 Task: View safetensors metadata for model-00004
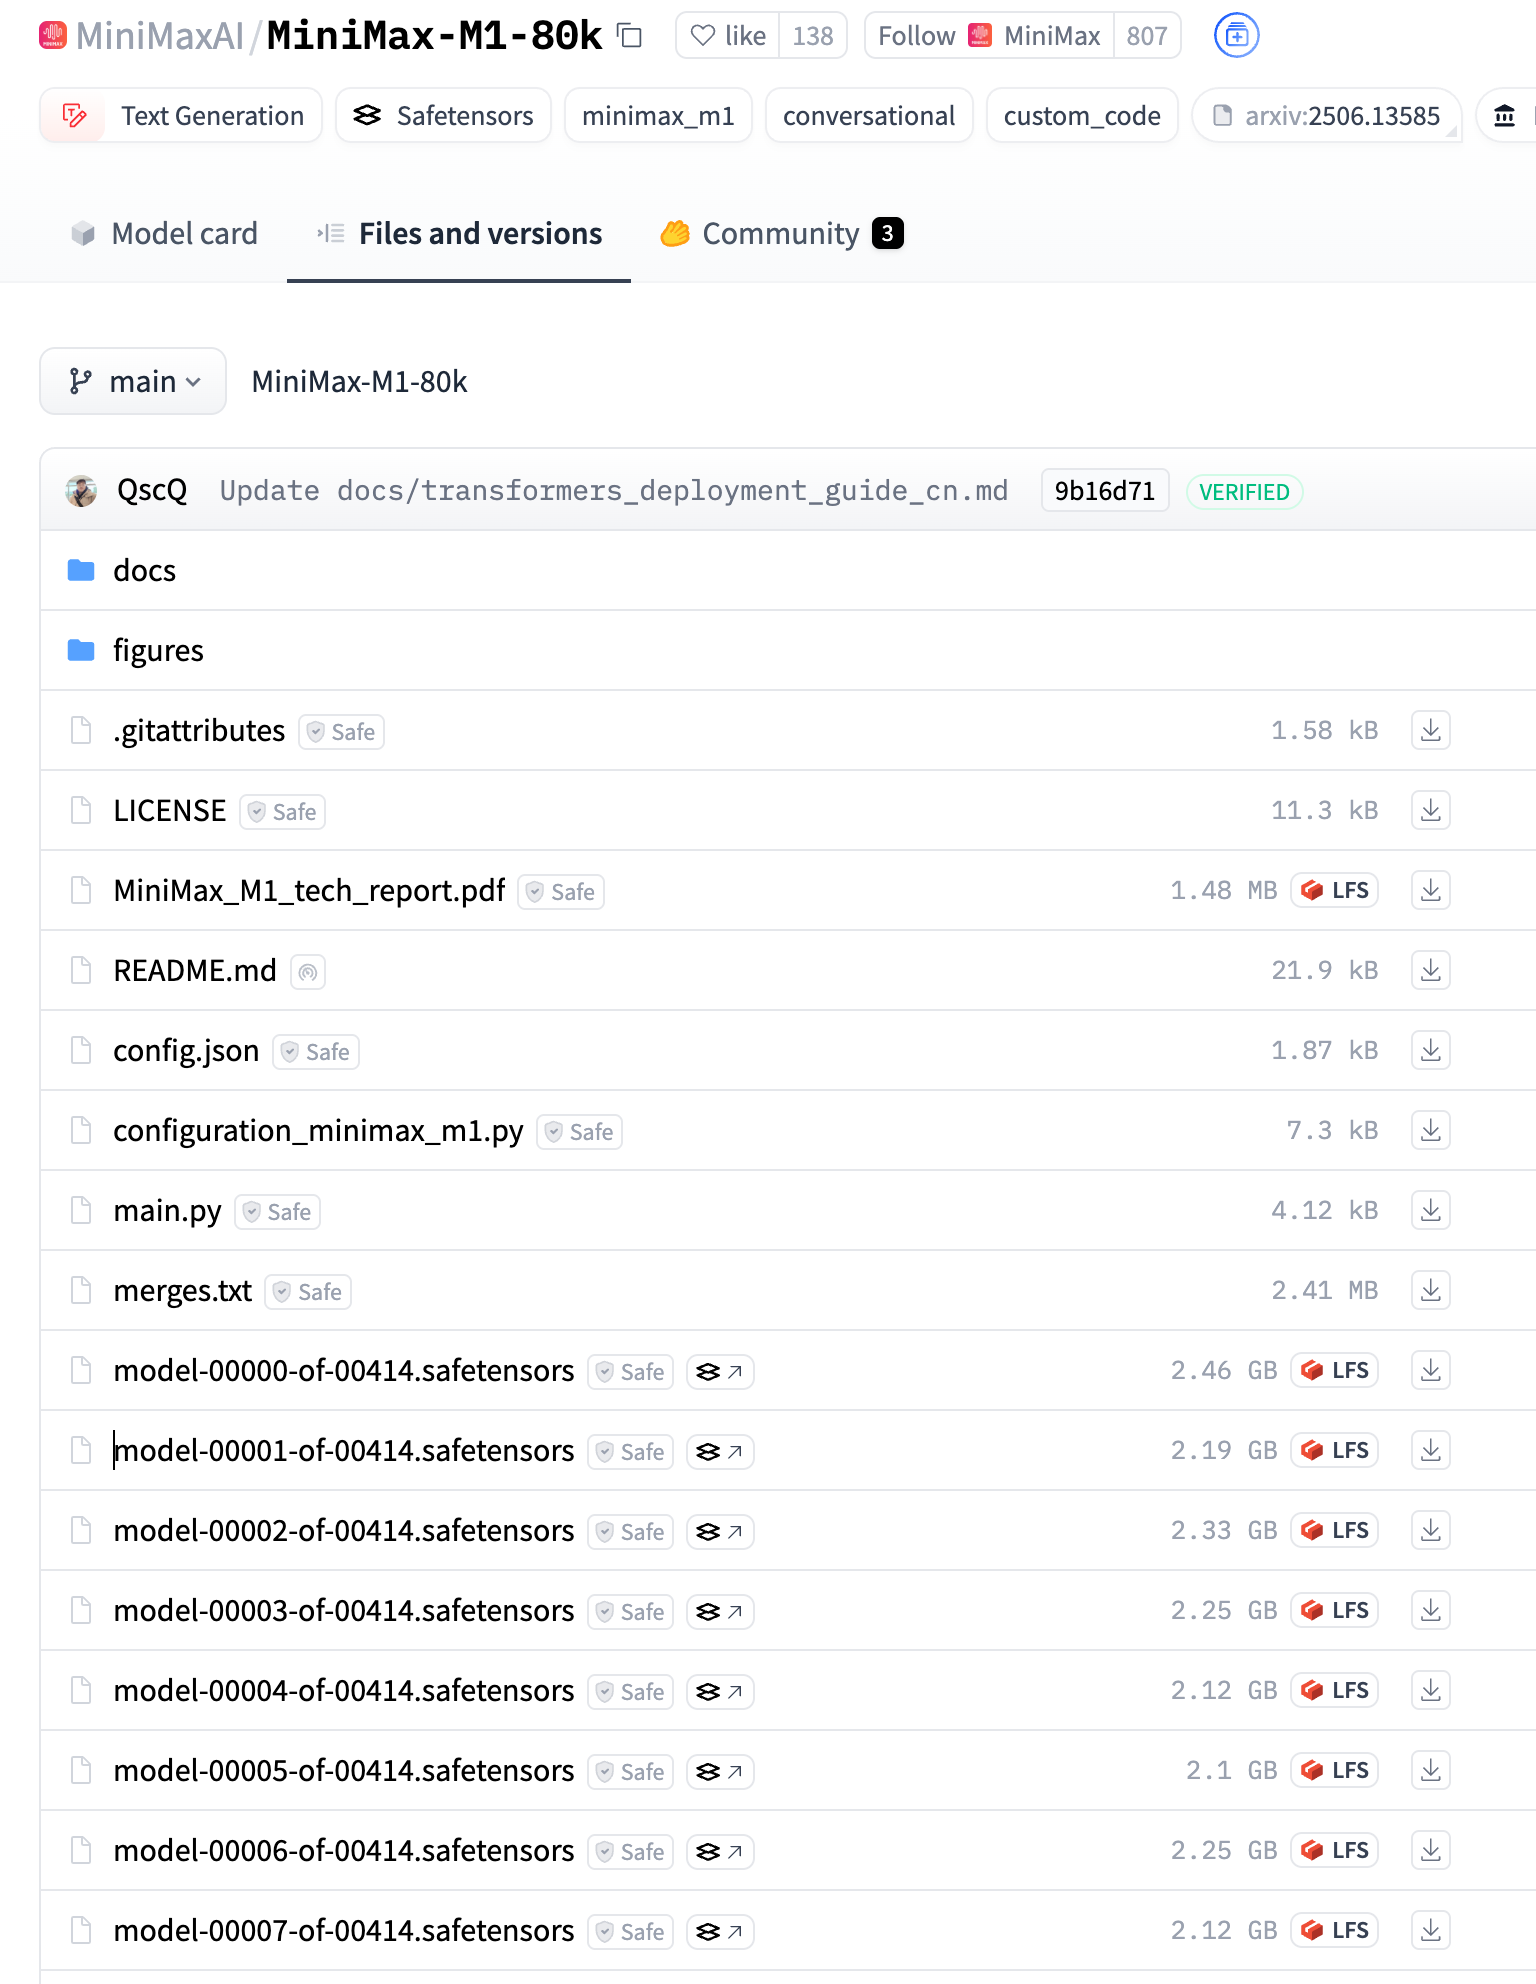[720, 1691]
